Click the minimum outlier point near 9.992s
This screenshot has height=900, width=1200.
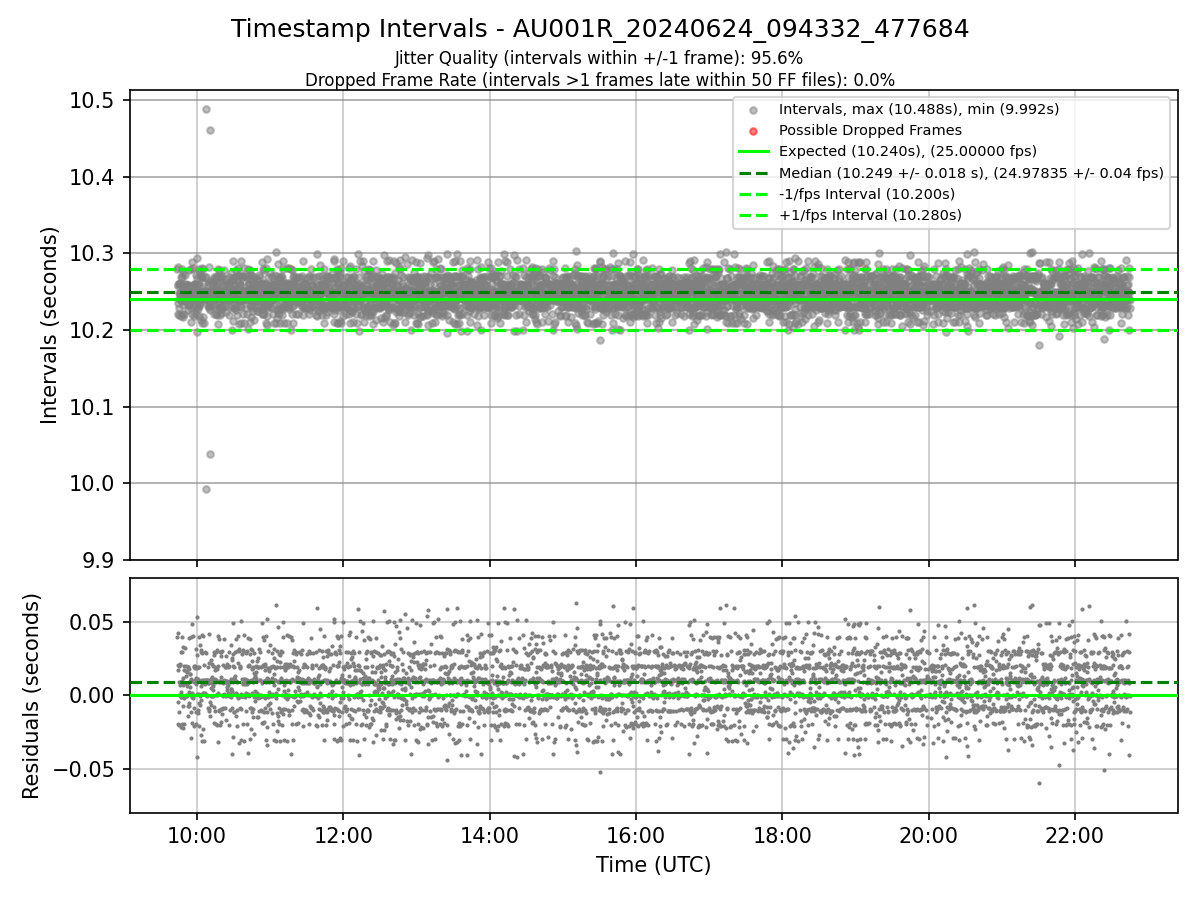pyautogui.click(x=206, y=489)
